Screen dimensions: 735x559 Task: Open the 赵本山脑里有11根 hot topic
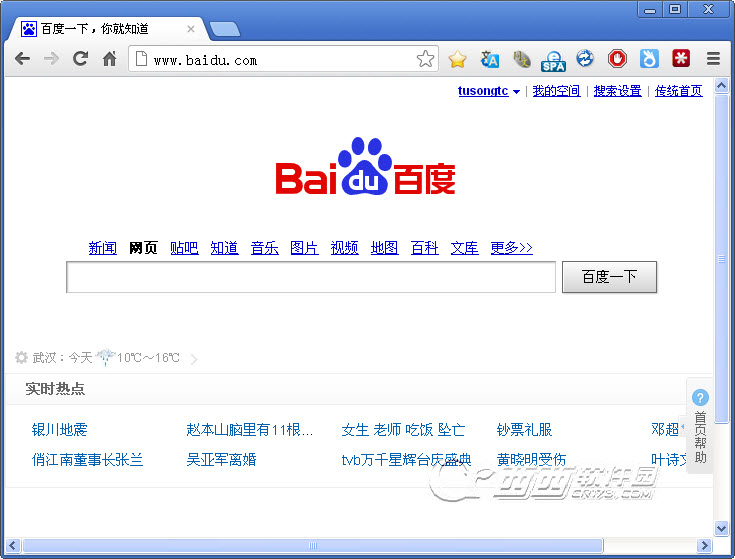(x=249, y=429)
